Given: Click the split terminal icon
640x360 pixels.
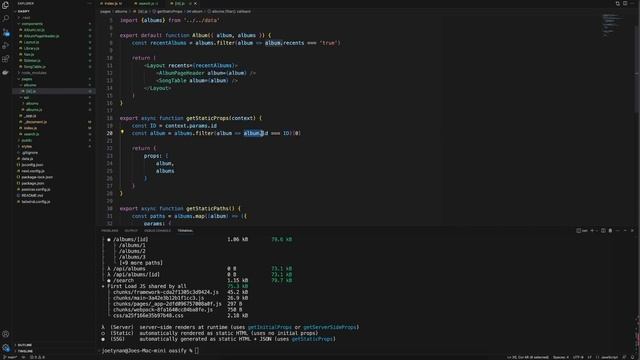Looking at the screenshot, I should (x=603, y=231).
